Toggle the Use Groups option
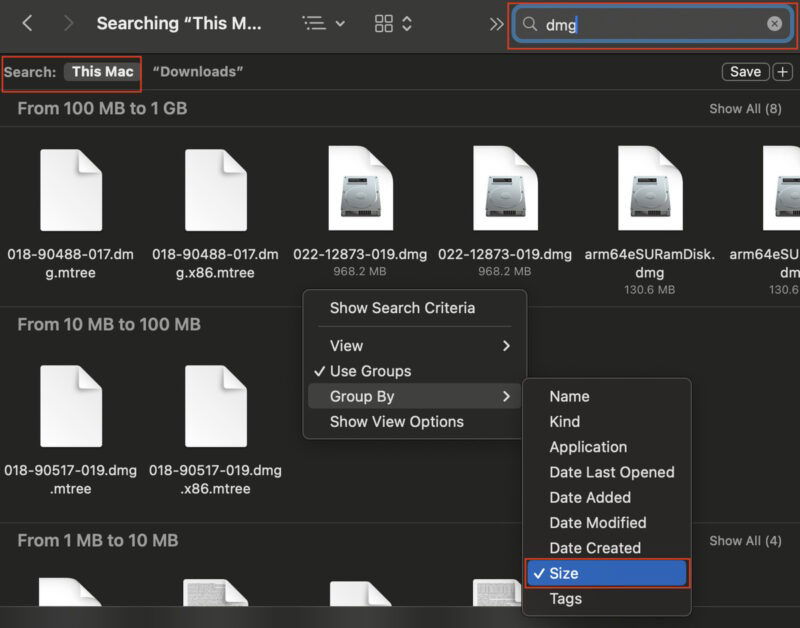The image size is (800, 628). coord(372,371)
